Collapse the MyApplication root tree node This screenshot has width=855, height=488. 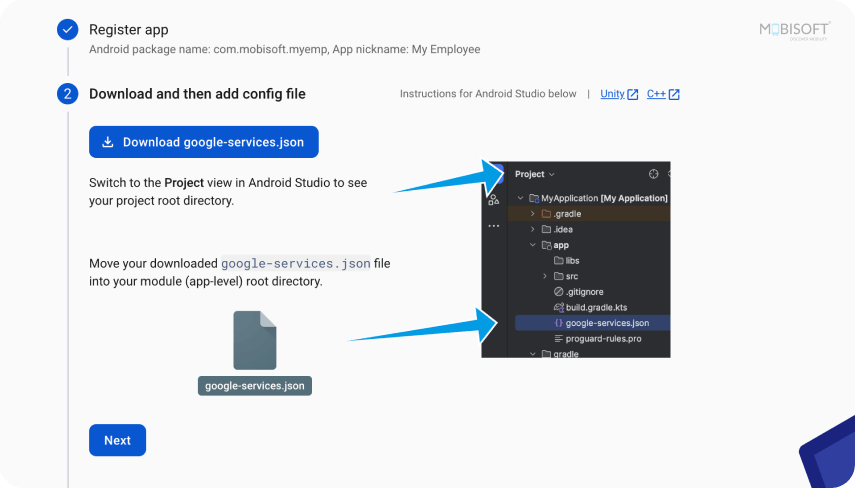[520, 198]
